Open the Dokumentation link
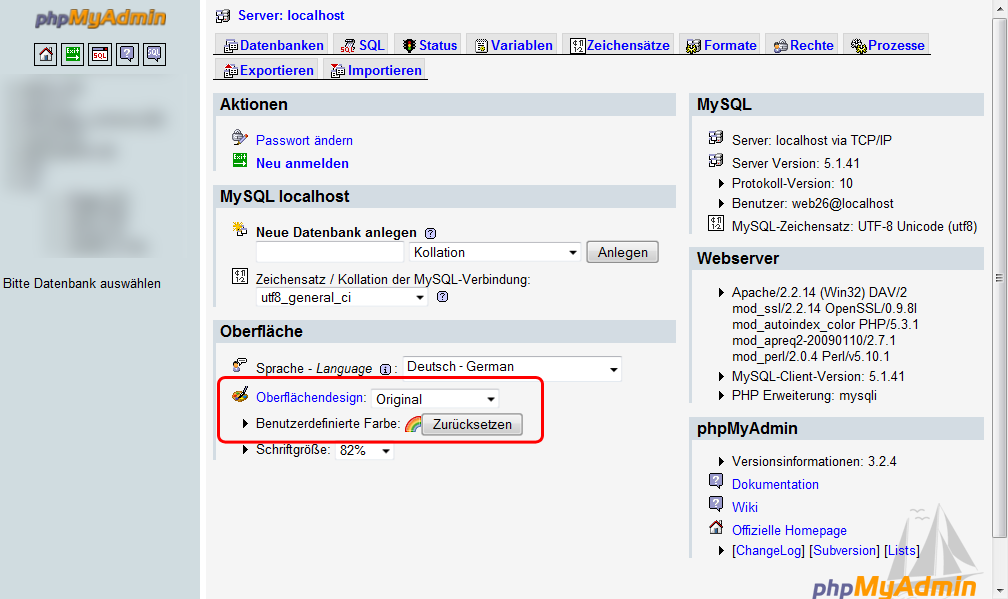Viewport: 1008px width, 599px height. pyautogui.click(x=775, y=485)
